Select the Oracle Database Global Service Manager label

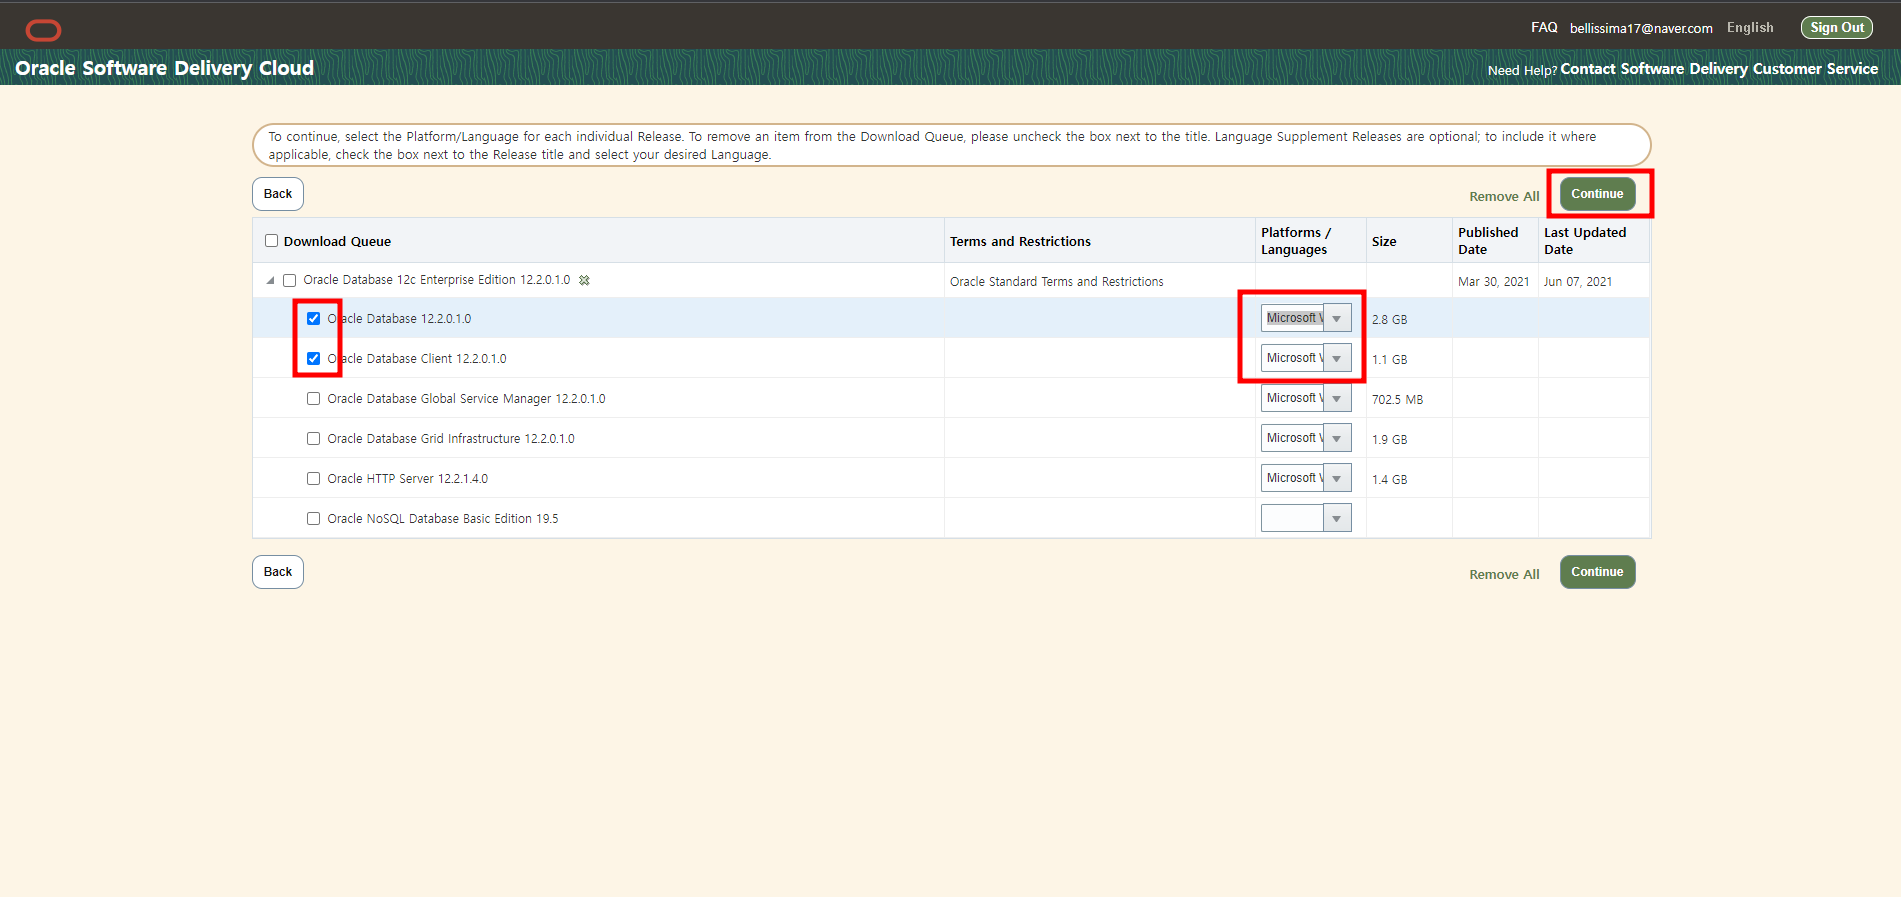pyautogui.click(x=466, y=399)
